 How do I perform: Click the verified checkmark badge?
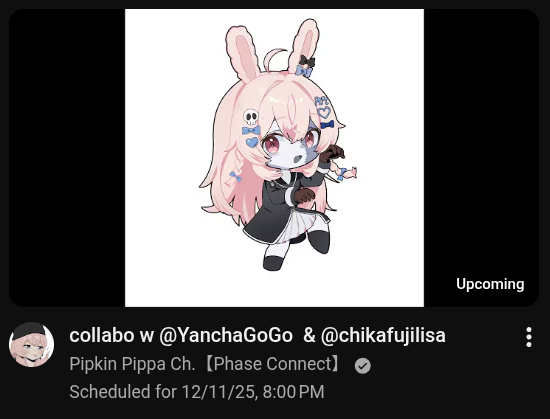362,366
